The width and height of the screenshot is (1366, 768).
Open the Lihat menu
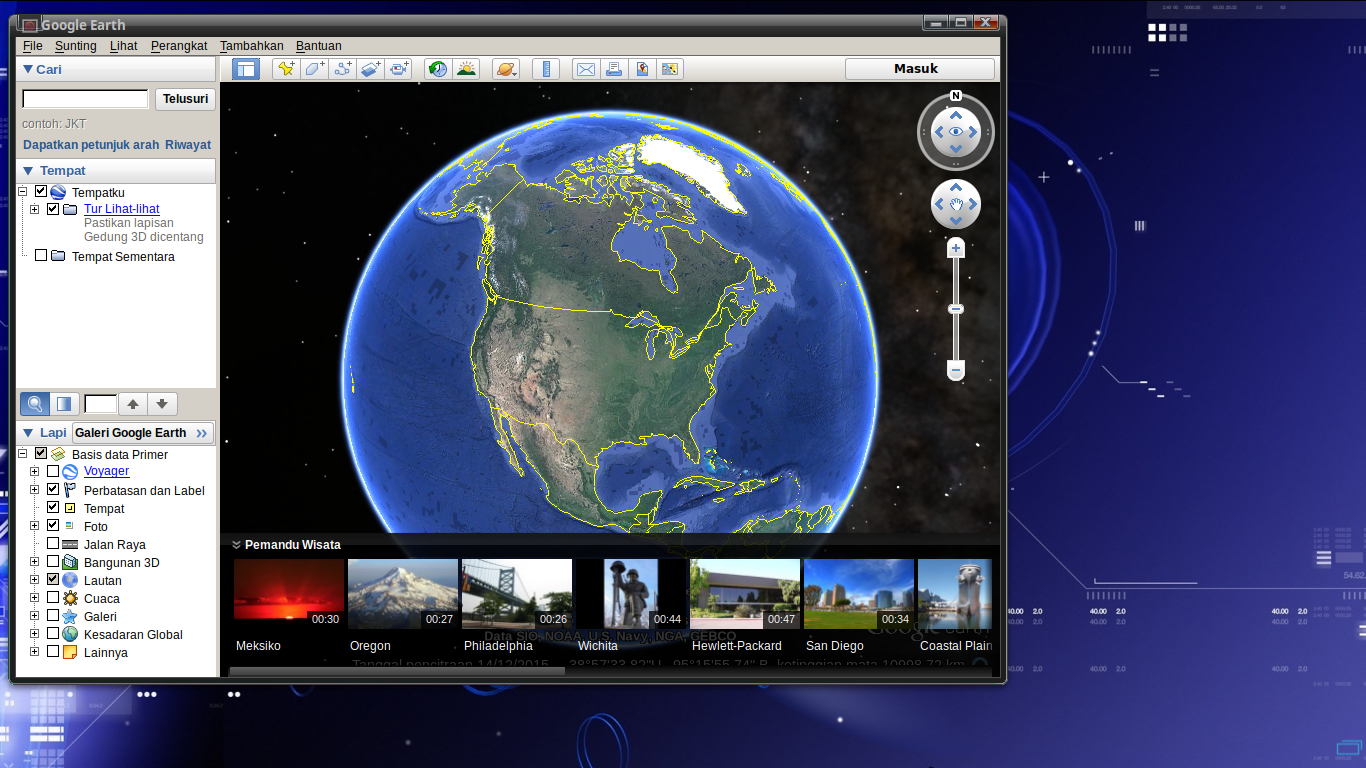point(124,46)
